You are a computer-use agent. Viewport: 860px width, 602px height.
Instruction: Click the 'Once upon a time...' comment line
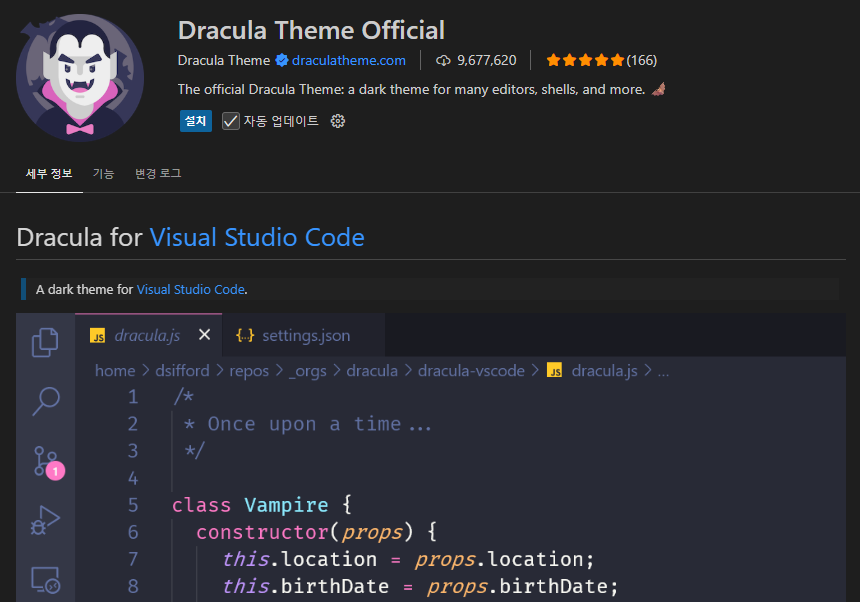click(308, 424)
